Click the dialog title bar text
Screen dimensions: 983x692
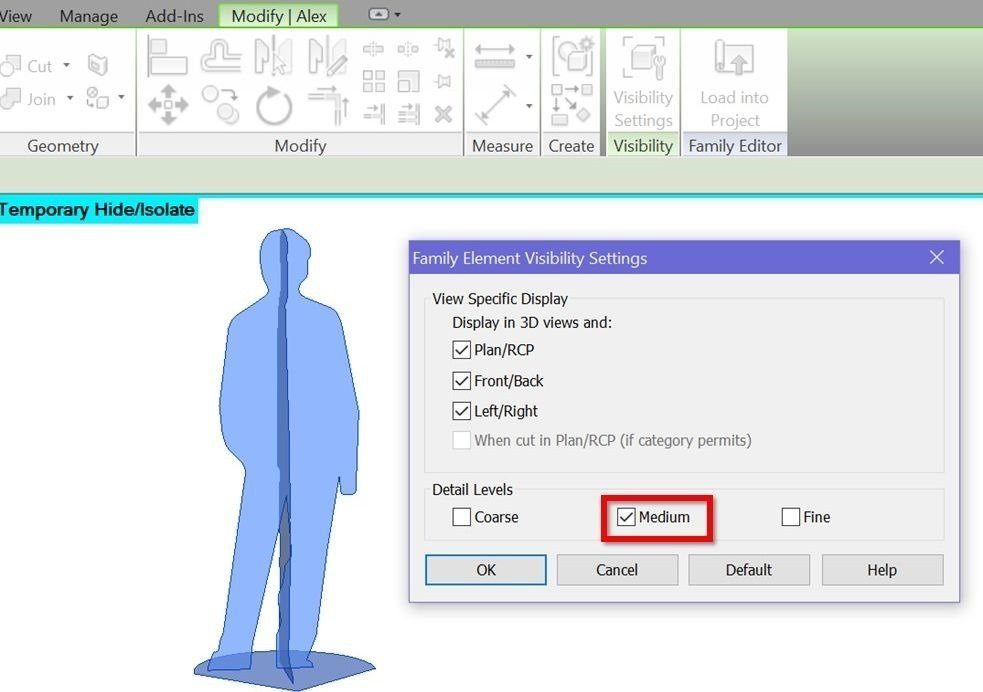530,258
